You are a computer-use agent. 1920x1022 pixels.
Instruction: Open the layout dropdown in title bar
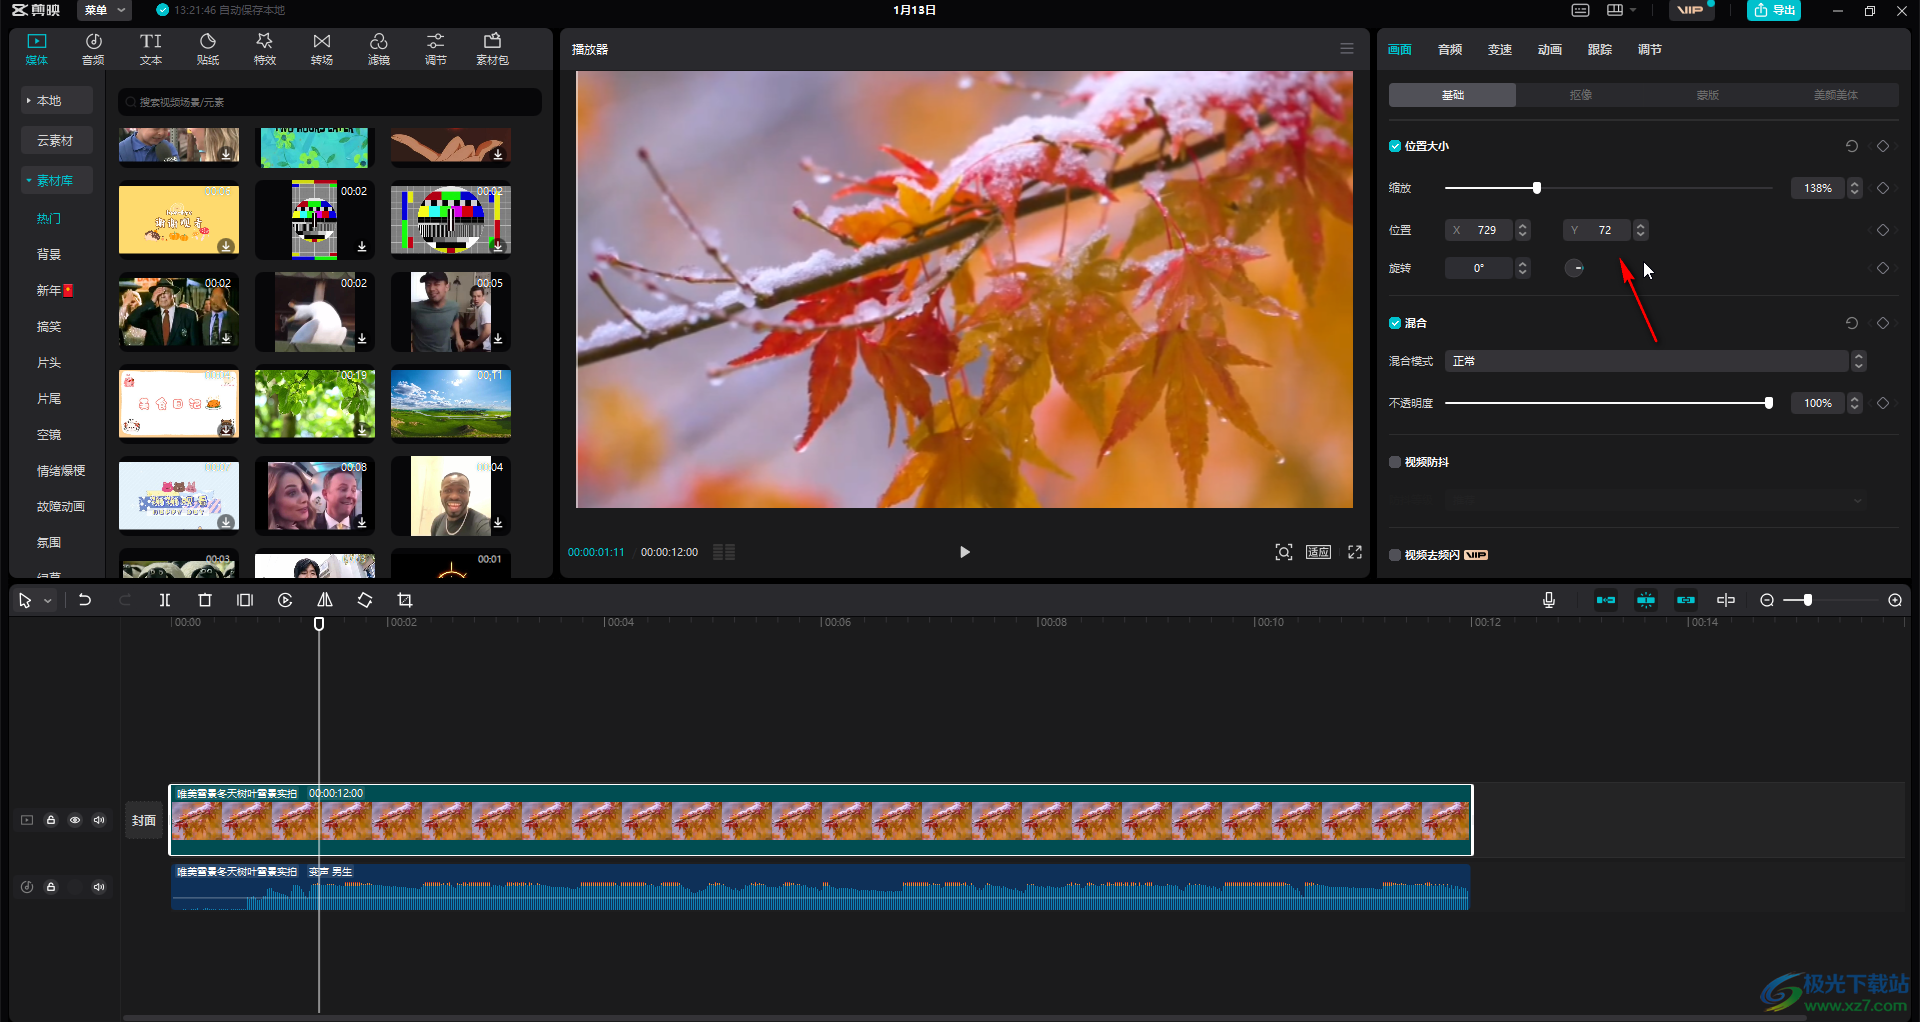pyautogui.click(x=1621, y=10)
